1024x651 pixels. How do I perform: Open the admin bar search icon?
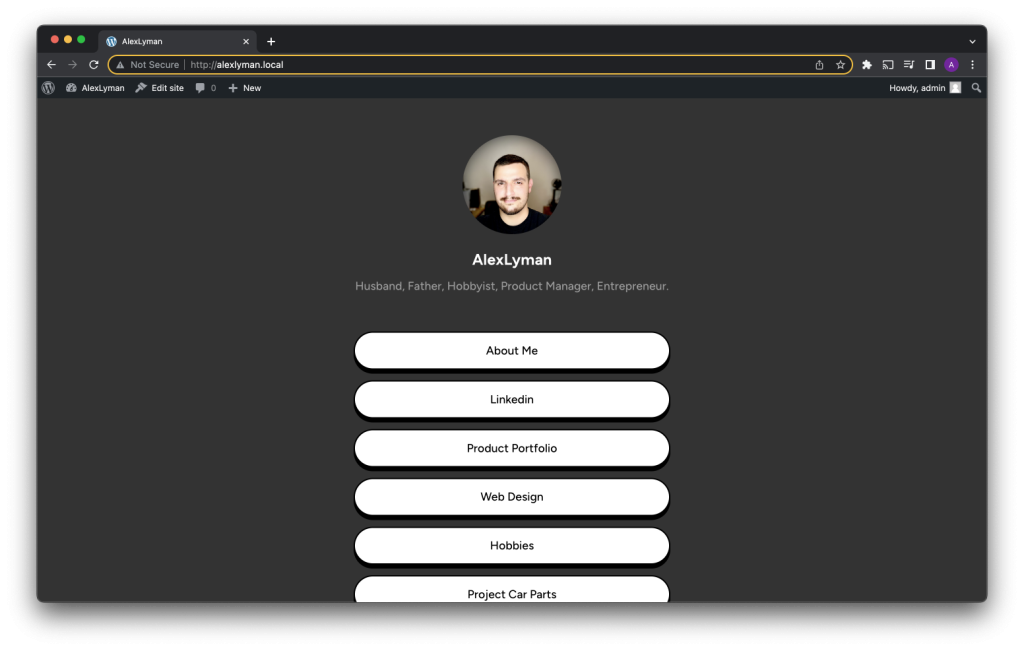(977, 88)
